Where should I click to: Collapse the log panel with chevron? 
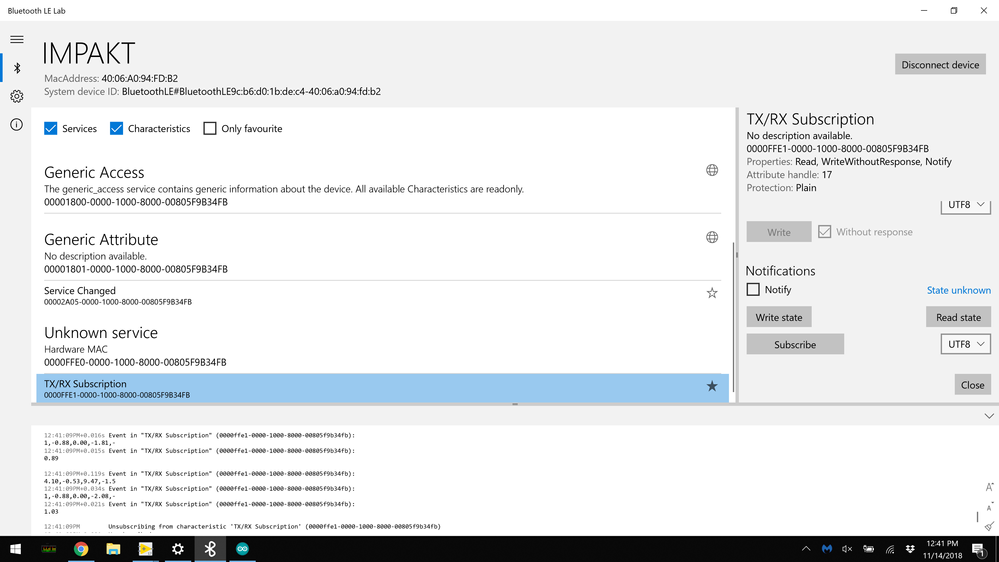pos(989,416)
